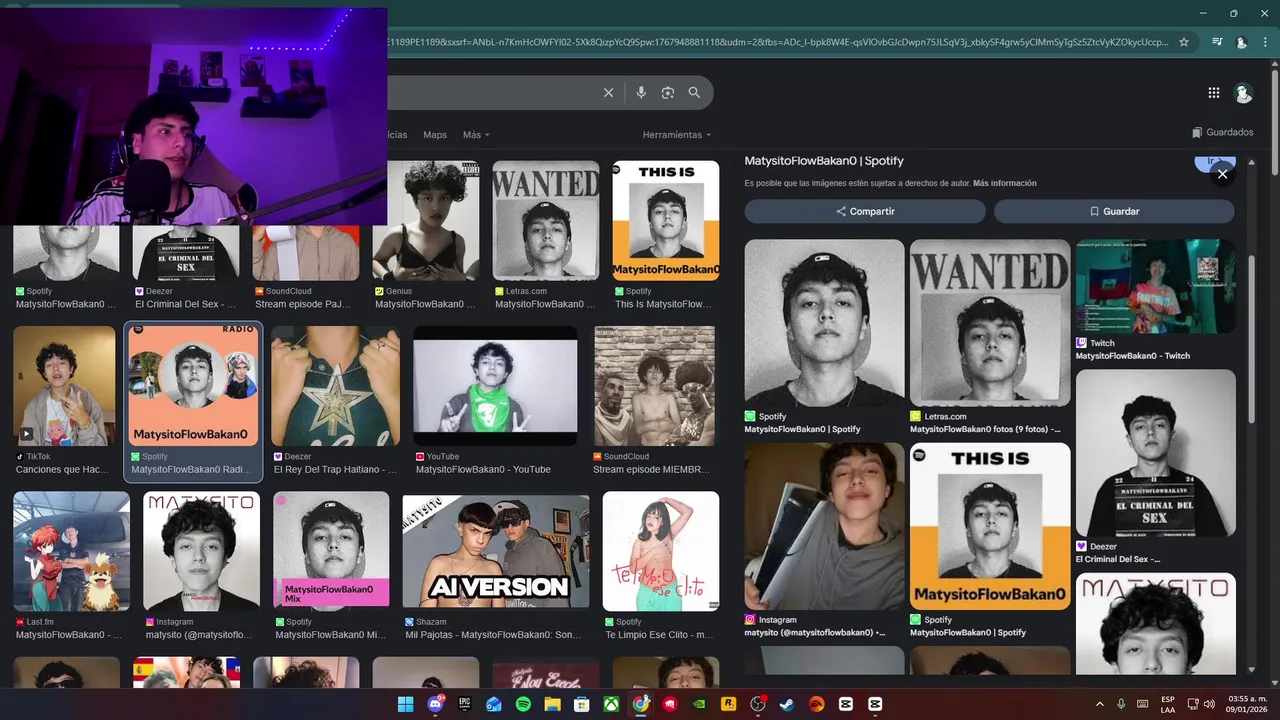
Task: Select the MatysitoFlowBakan0 Radio thumbnail
Action: click(x=193, y=386)
